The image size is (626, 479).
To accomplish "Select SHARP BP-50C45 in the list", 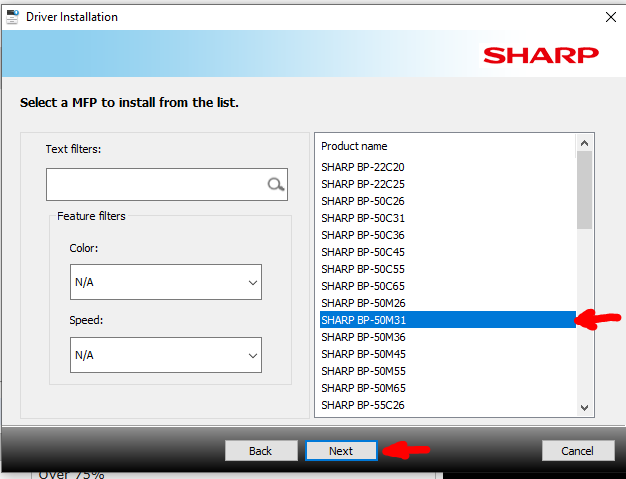I will pyautogui.click(x=448, y=252).
